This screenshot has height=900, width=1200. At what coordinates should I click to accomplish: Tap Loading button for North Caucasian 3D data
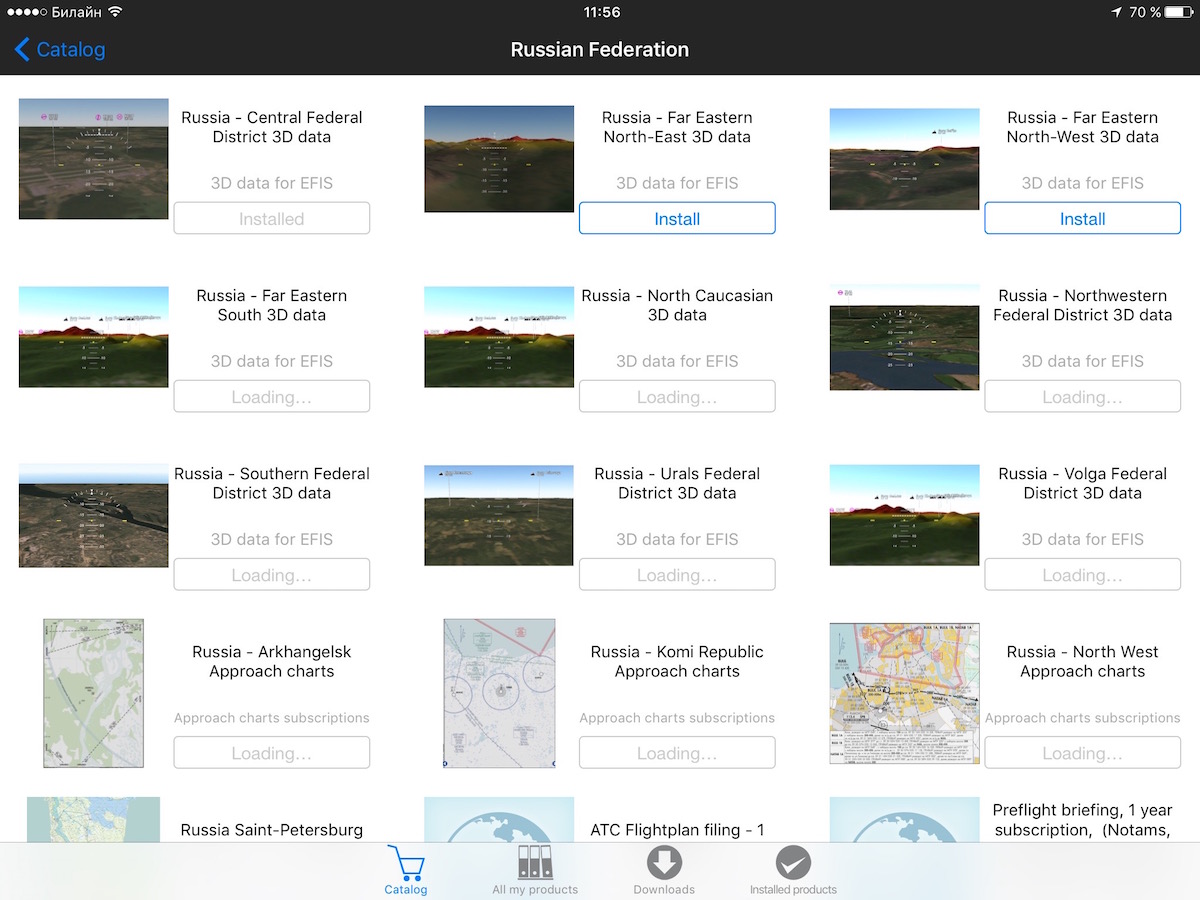click(677, 397)
